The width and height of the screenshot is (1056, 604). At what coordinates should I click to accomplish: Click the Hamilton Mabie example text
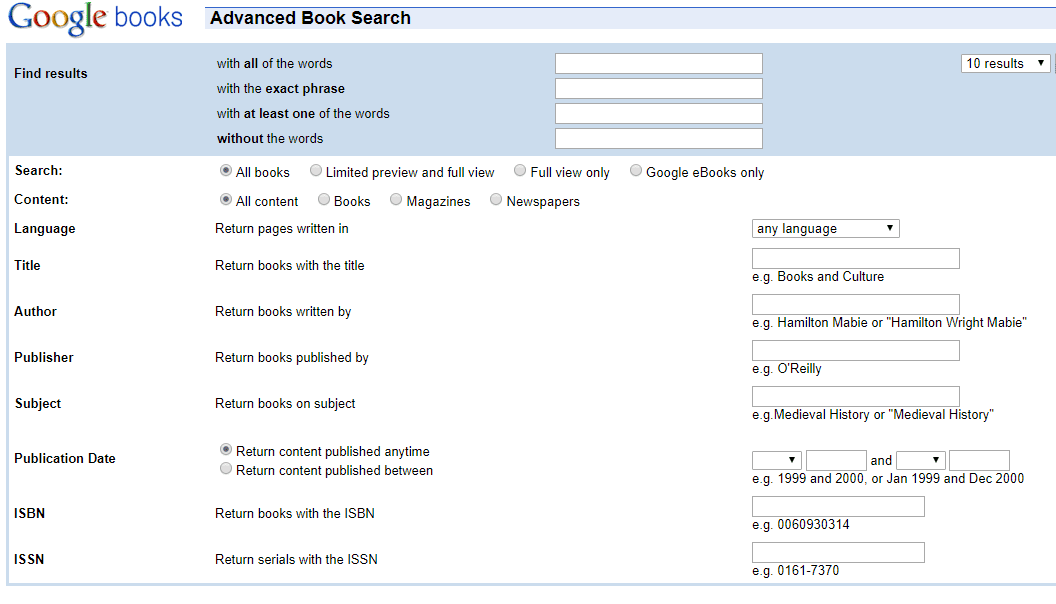click(889, 323)
